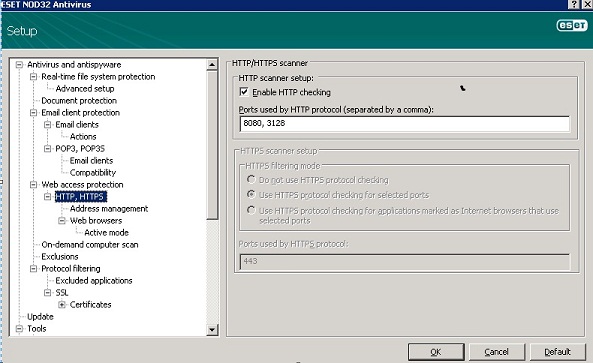Select Compatibility tree item

(x=93, y=173)
